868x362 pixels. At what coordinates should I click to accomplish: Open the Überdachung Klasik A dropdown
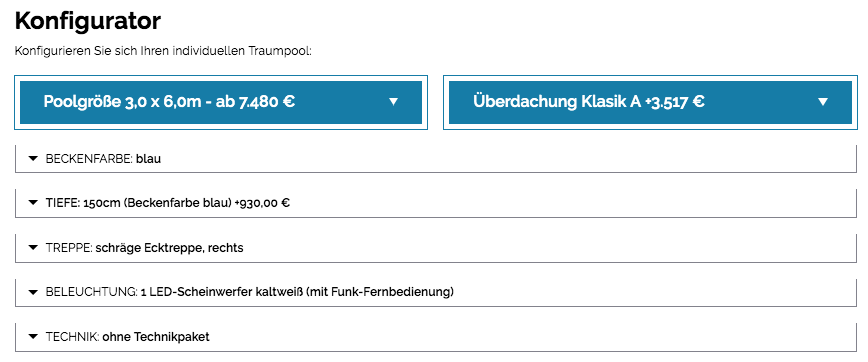point(650,102)
